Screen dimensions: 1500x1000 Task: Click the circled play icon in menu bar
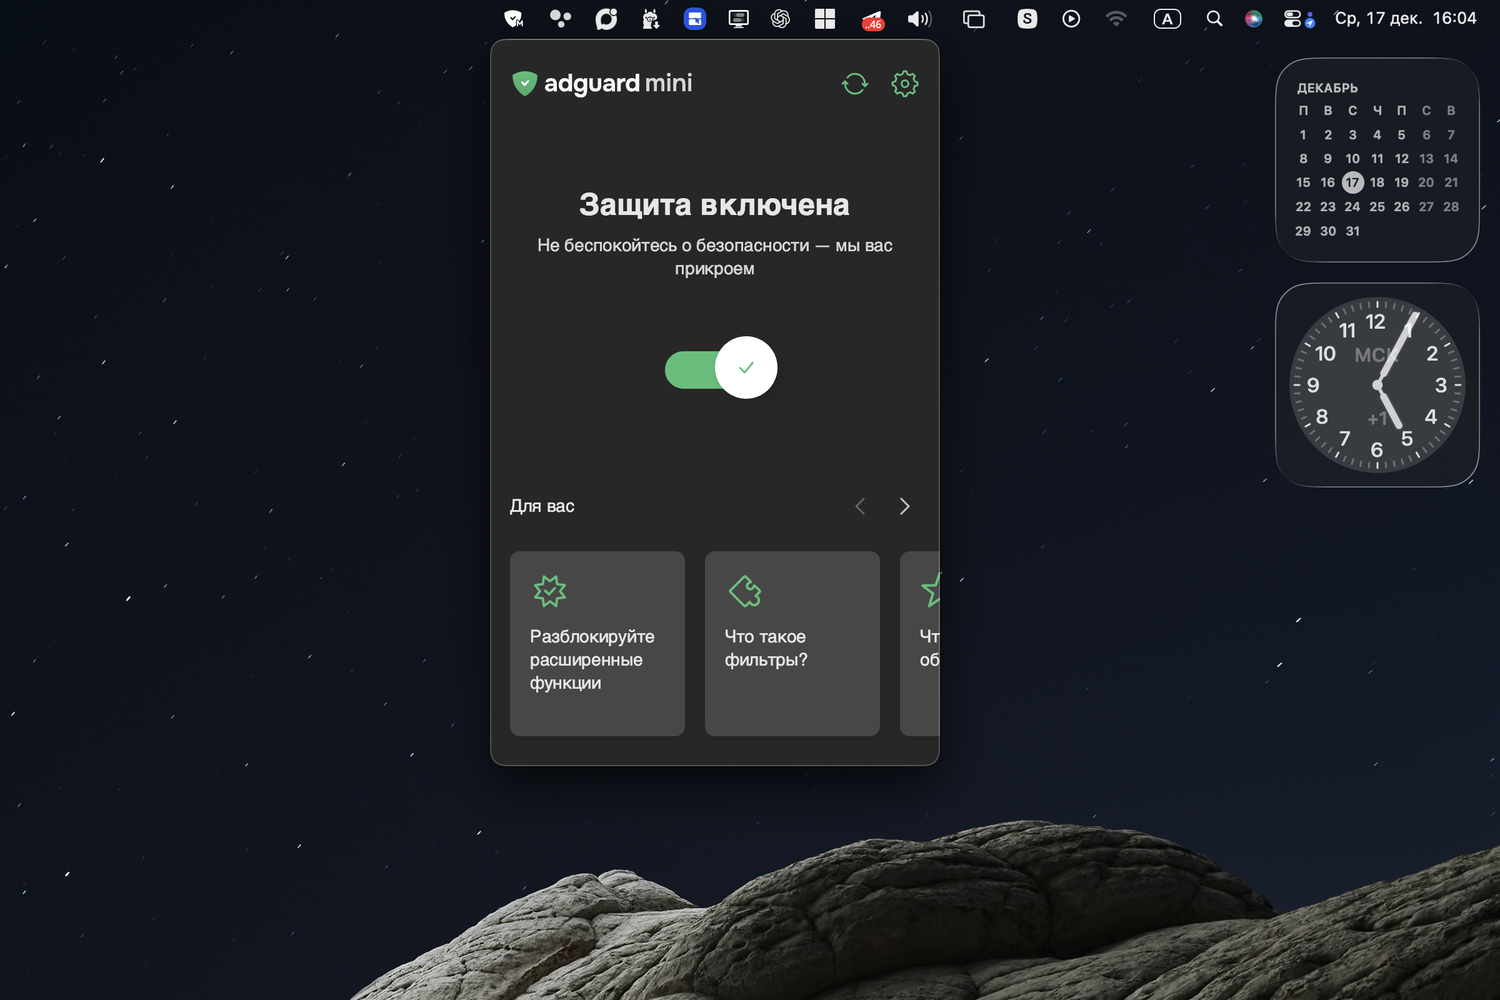click(x=1071, y=19)
